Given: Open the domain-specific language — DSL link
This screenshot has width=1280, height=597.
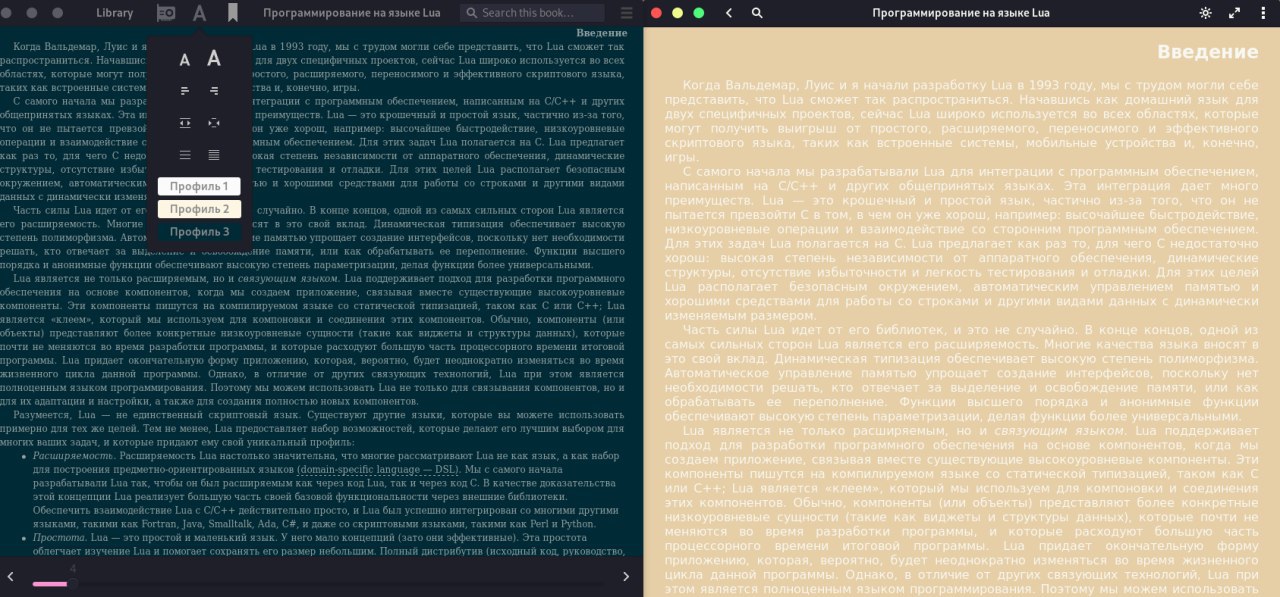Looking at the screenshot, I should coord(378,469).
